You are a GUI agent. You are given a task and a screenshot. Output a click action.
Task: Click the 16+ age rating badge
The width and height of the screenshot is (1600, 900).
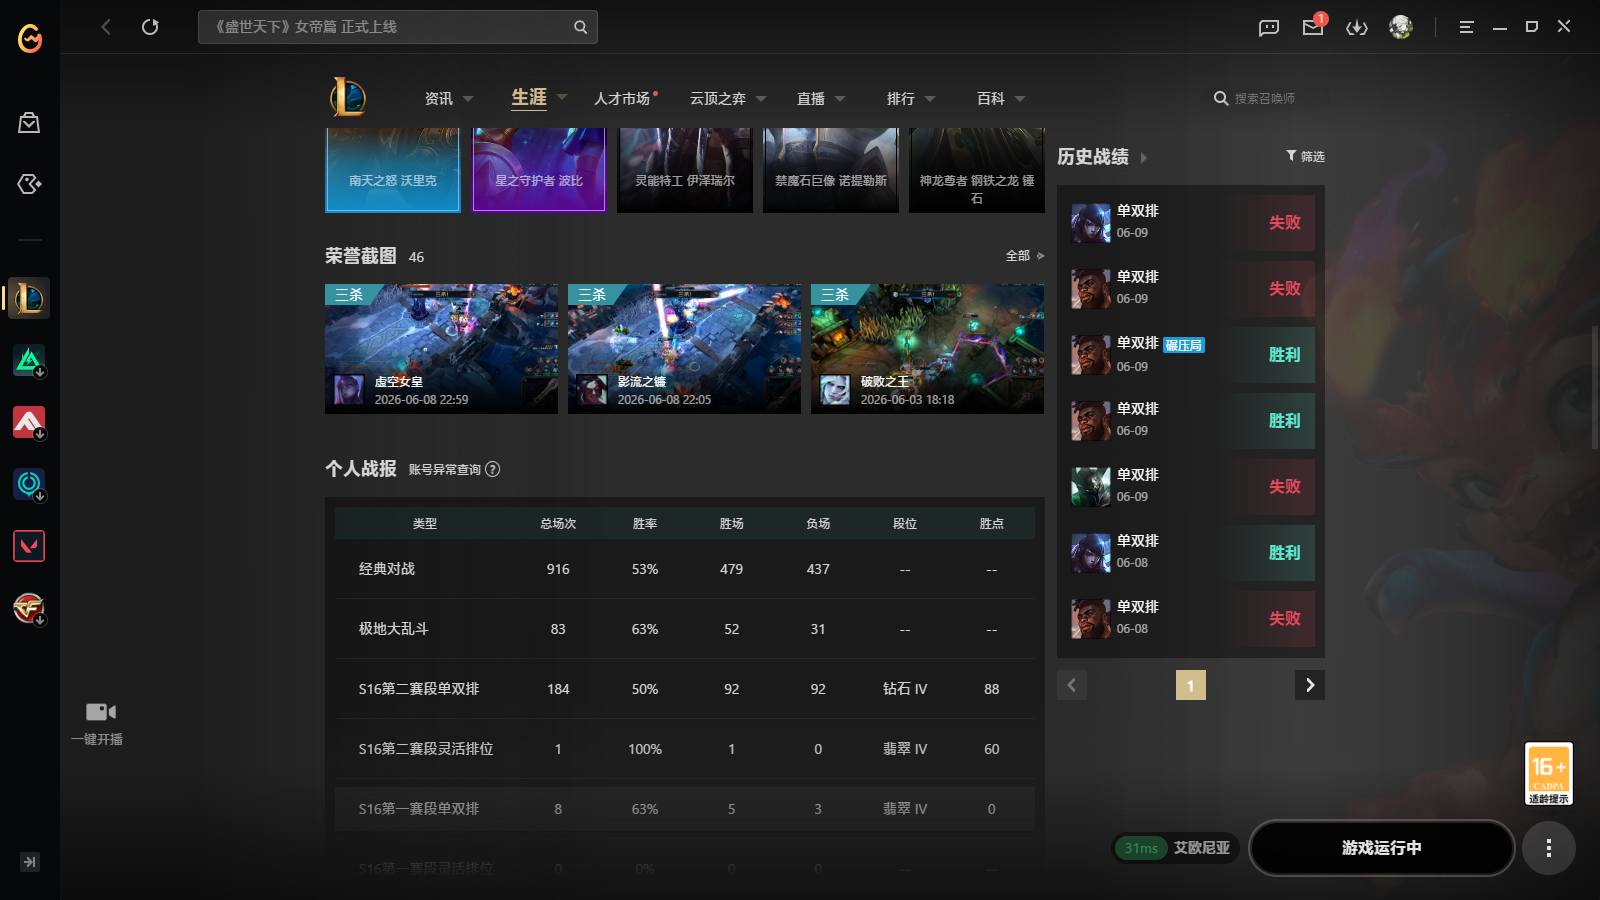(x=1548, y=773)
